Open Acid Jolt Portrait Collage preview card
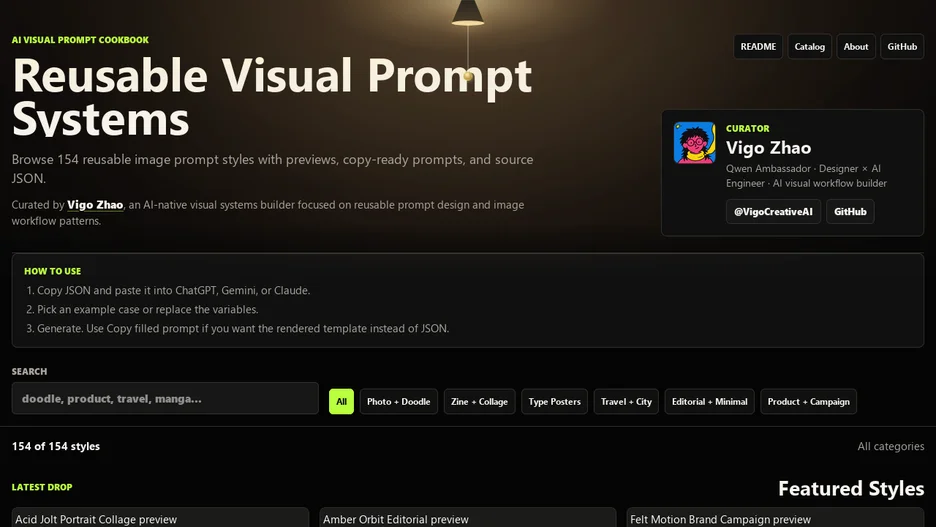This screenshot has height=527, width=936. [160, 517]
